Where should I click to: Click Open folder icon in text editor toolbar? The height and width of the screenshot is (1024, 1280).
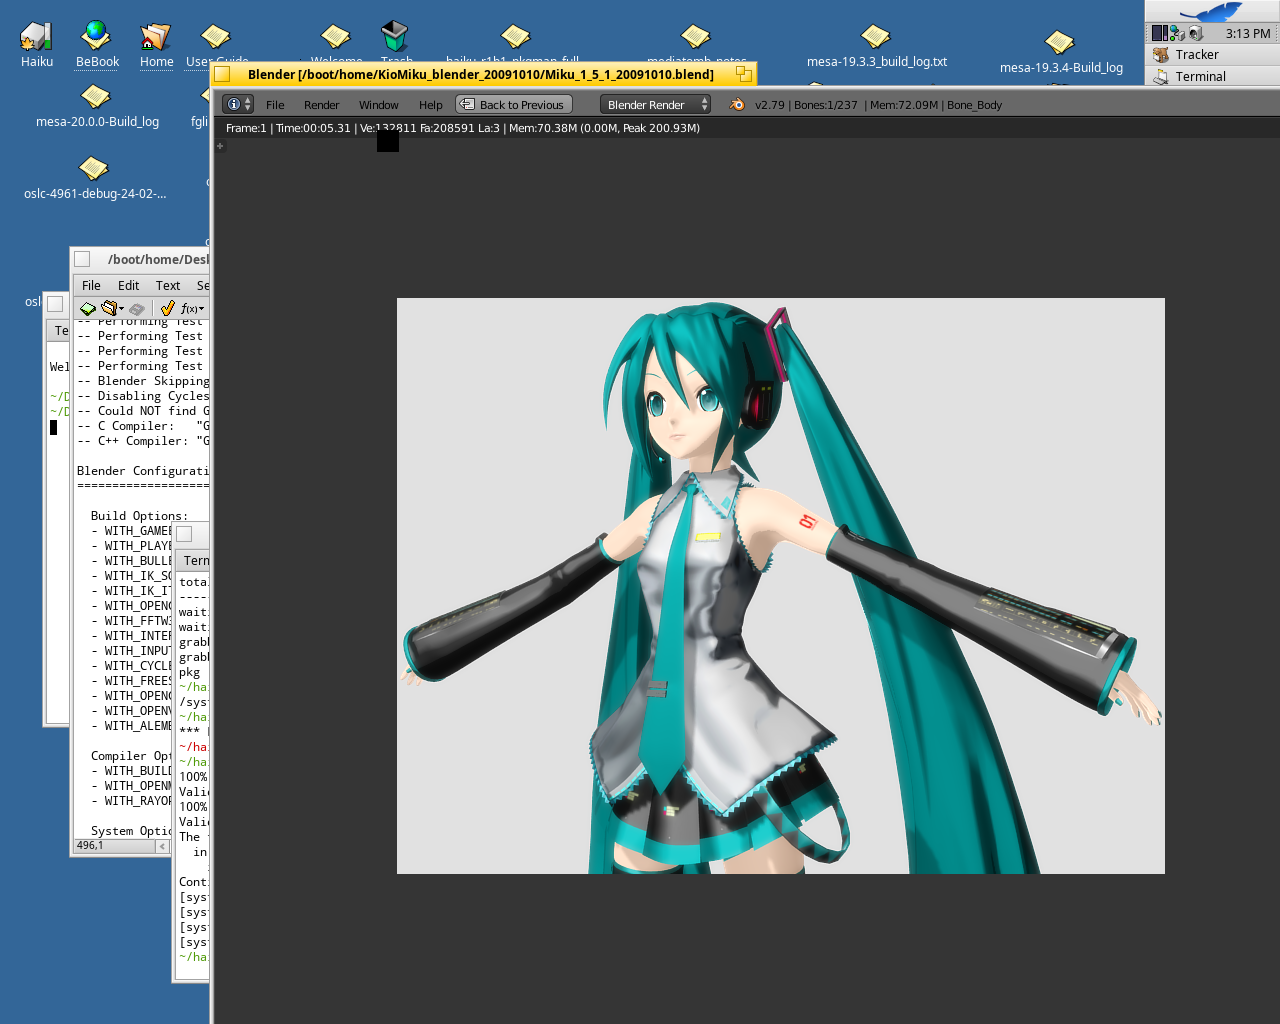109,308
